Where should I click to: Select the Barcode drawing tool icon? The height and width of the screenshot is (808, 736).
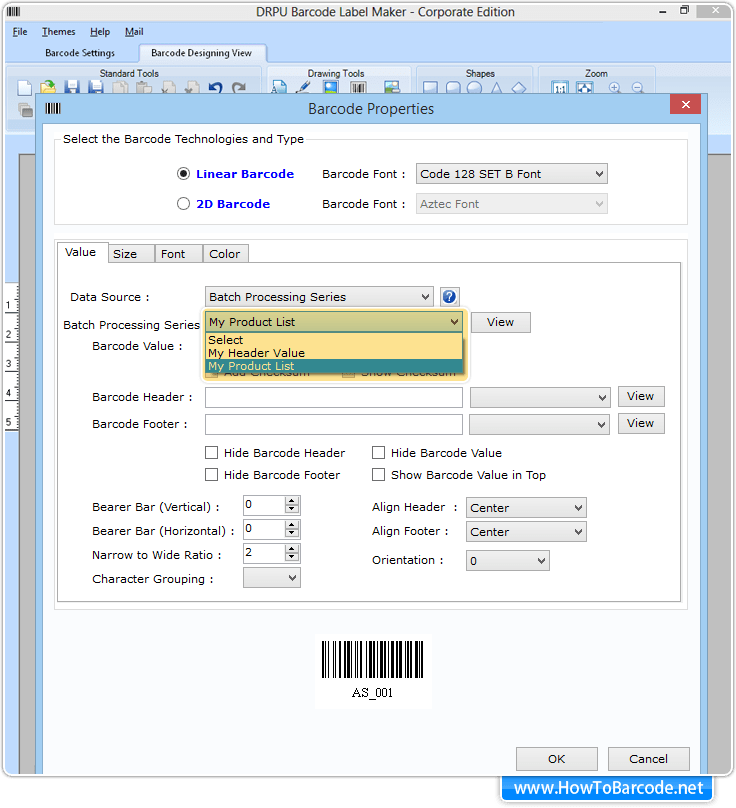pyautogui.click(x=358, y=88)
